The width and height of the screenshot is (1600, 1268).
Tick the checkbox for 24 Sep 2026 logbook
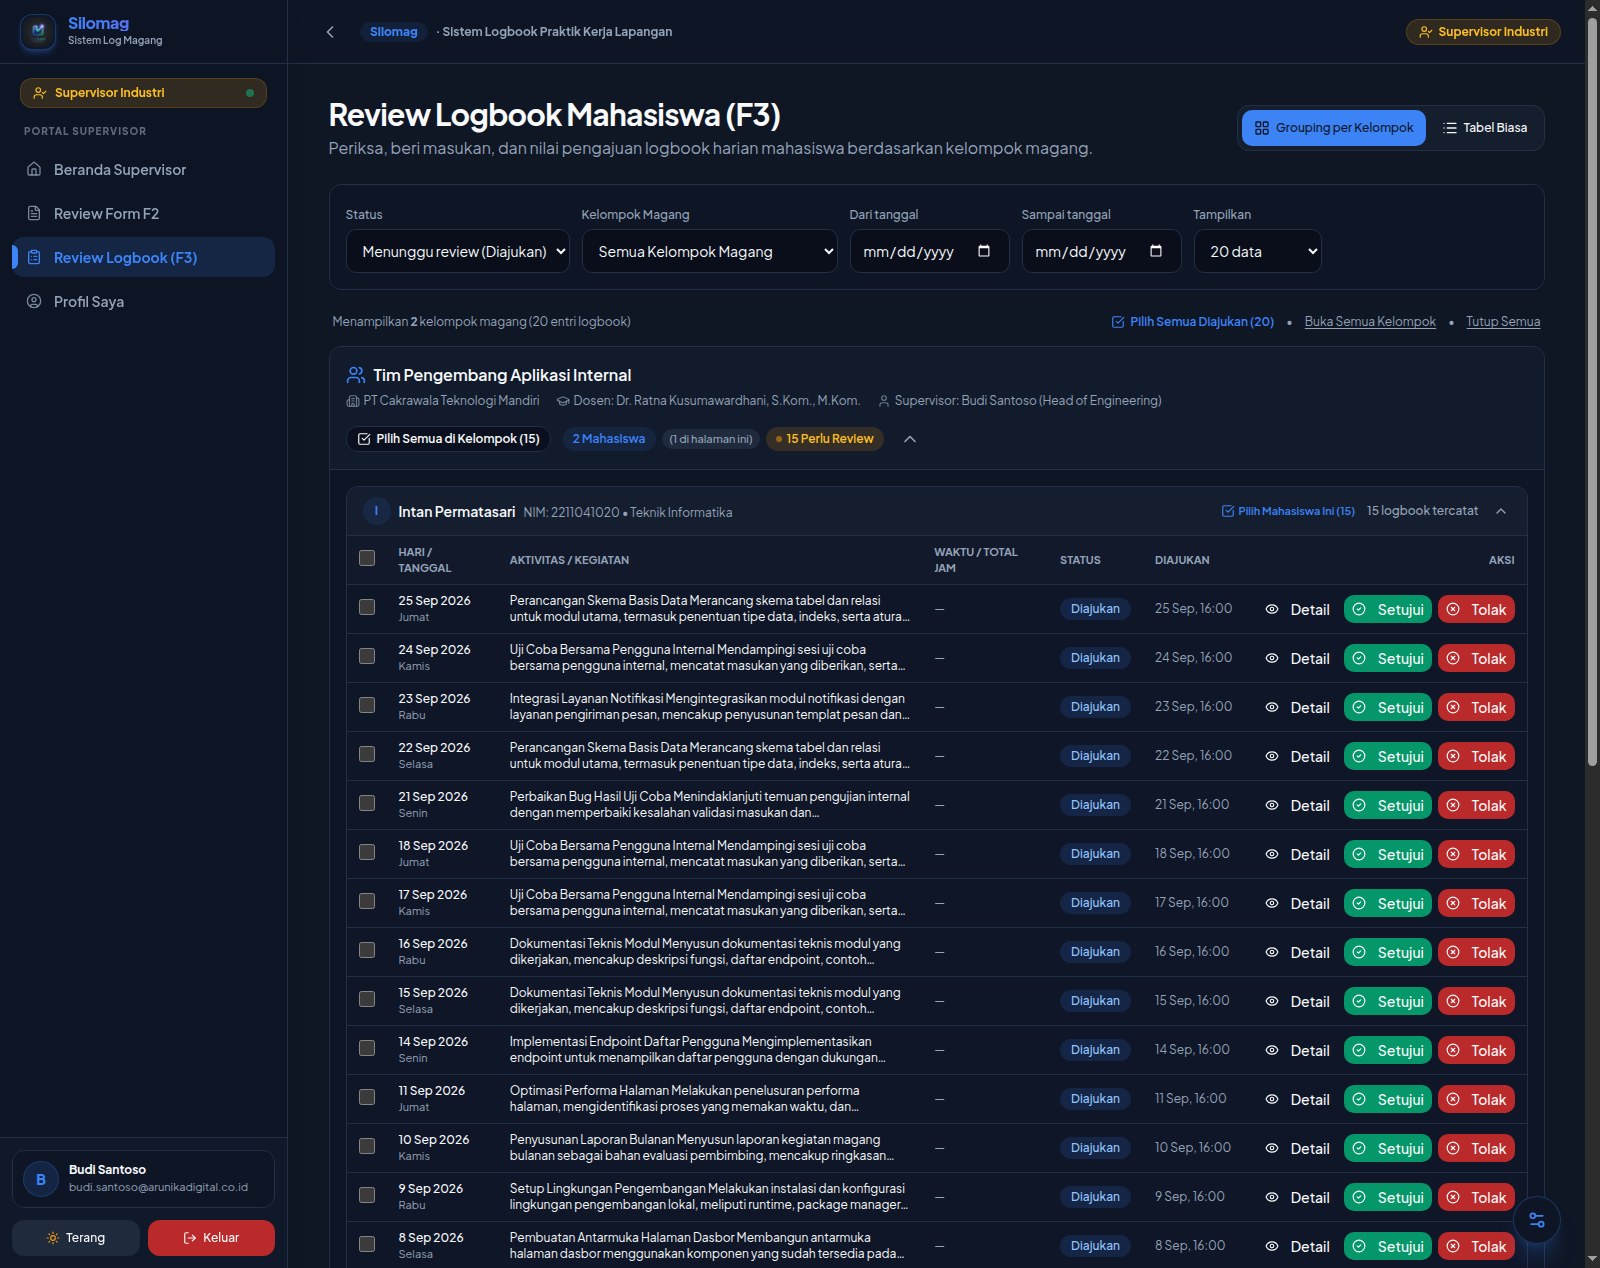(x=367, y=656)
